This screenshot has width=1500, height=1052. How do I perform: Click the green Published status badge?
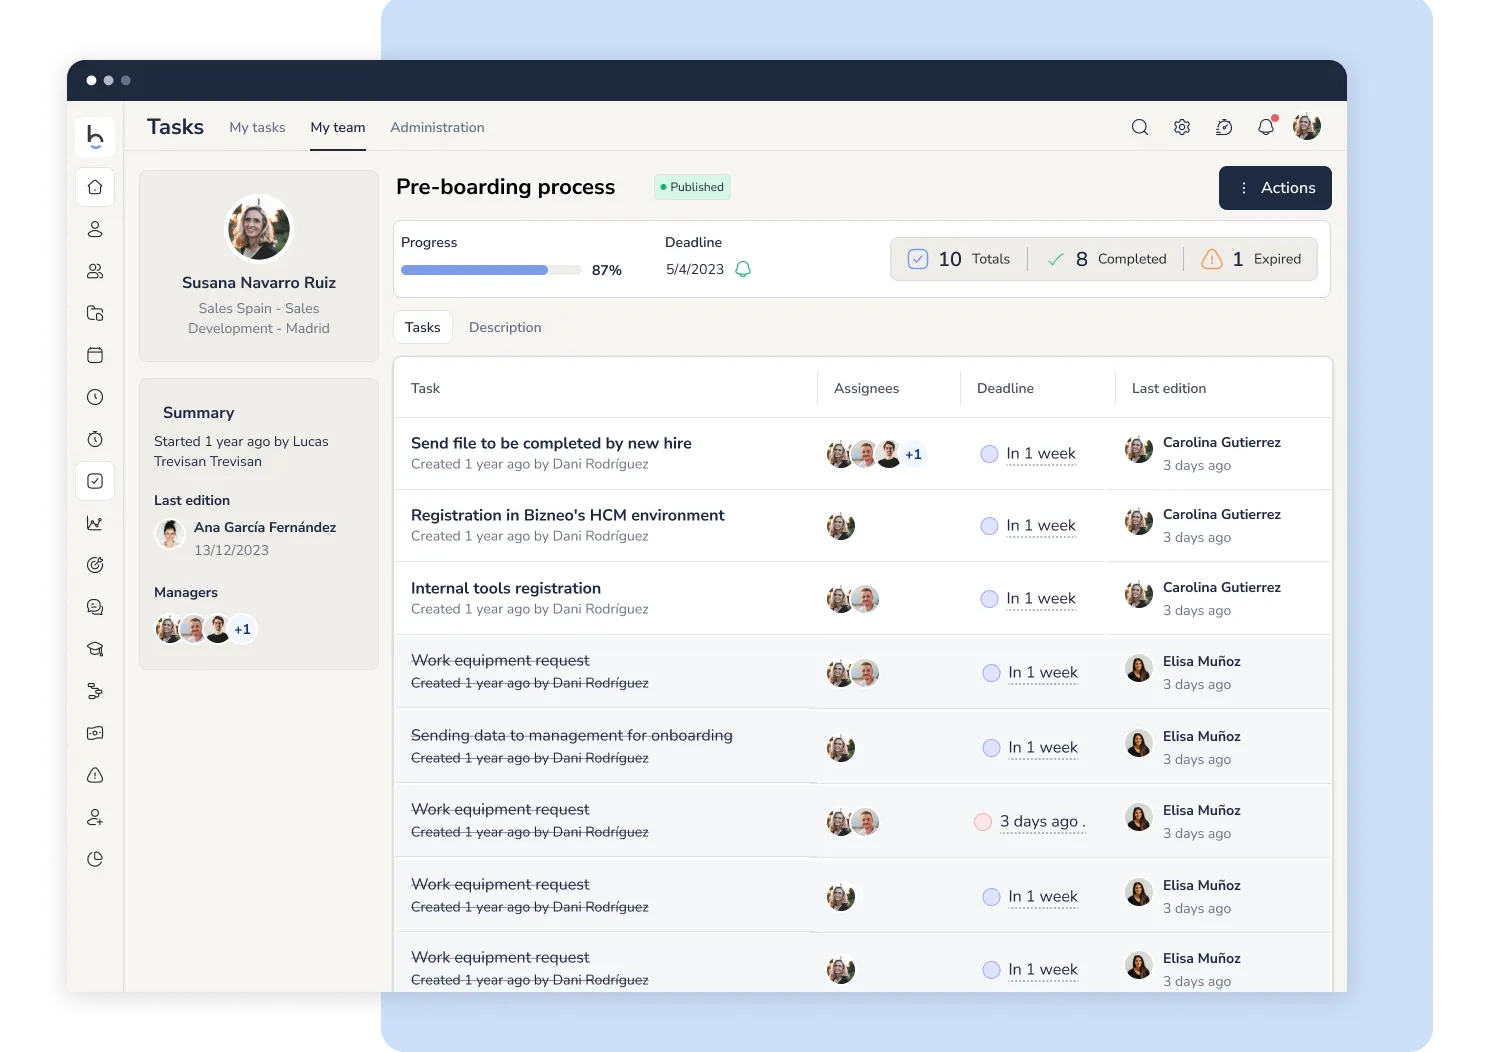pos(692,187)
